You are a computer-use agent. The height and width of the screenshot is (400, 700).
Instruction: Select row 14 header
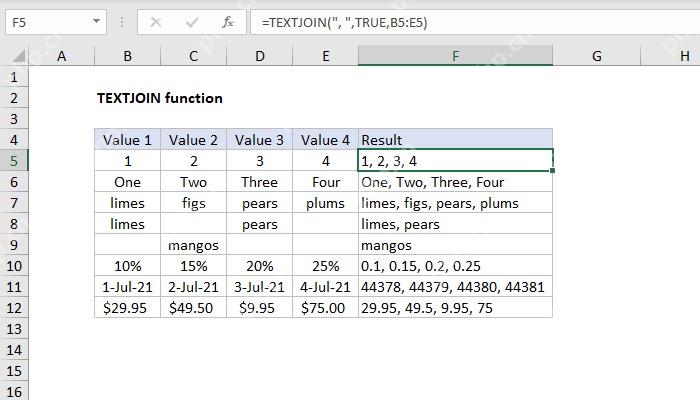pyautogui.click(x=14, y=350)
